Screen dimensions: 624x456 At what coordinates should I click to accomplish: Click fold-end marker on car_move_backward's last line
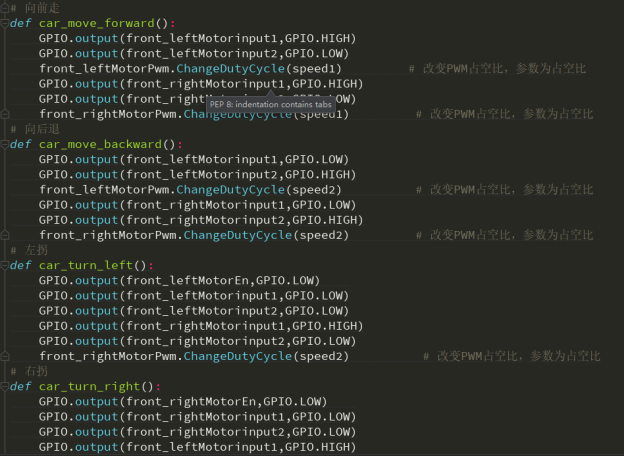click(x=4, y=236)
